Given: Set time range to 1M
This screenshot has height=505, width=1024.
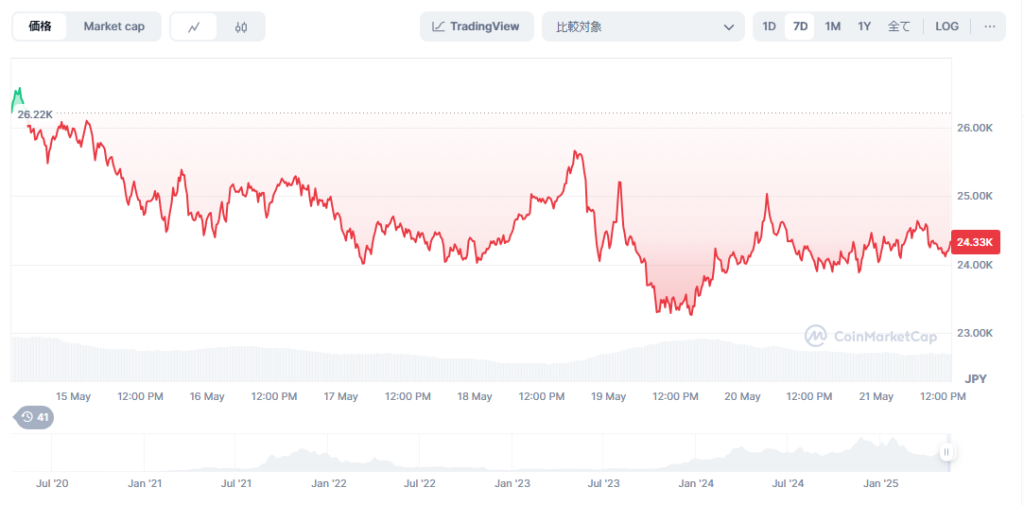Looking at the screenshot, I should click(832, 27).
